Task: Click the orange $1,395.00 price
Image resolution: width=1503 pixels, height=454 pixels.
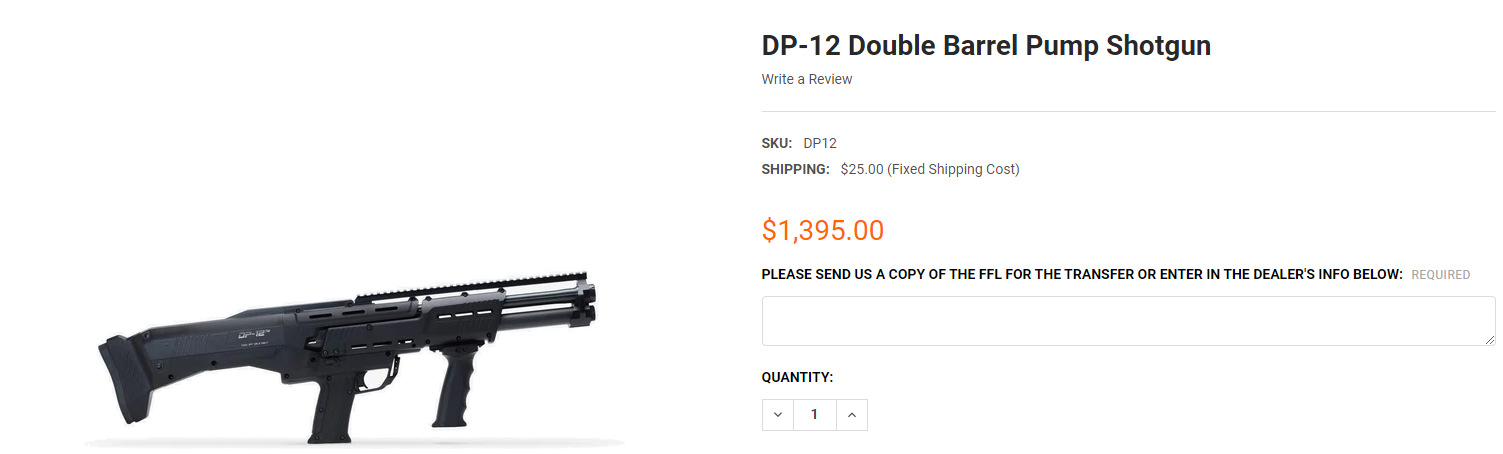Action: [823, 230]
